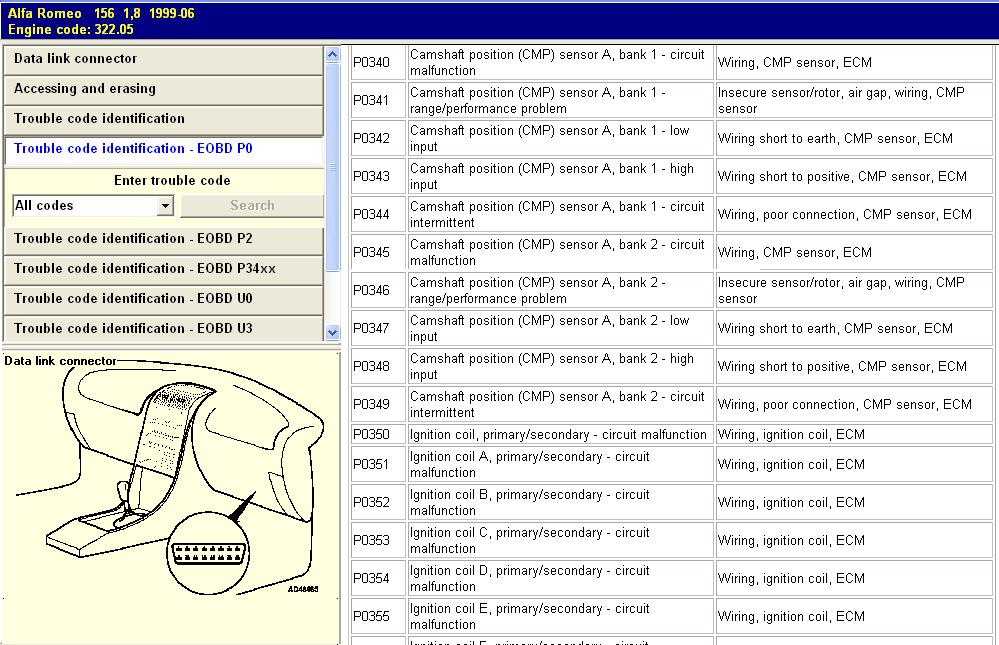The image size is (999, 645).
Task: Open the Data link connector section
Action: click(164, 59)
